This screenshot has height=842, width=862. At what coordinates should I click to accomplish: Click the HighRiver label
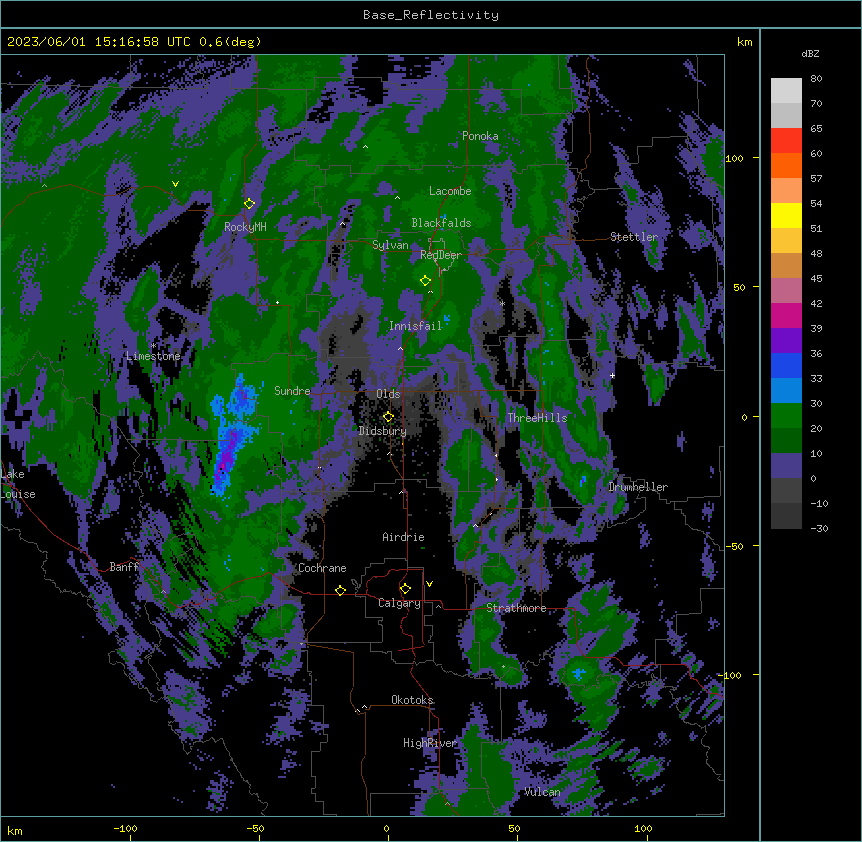[430, 743]
